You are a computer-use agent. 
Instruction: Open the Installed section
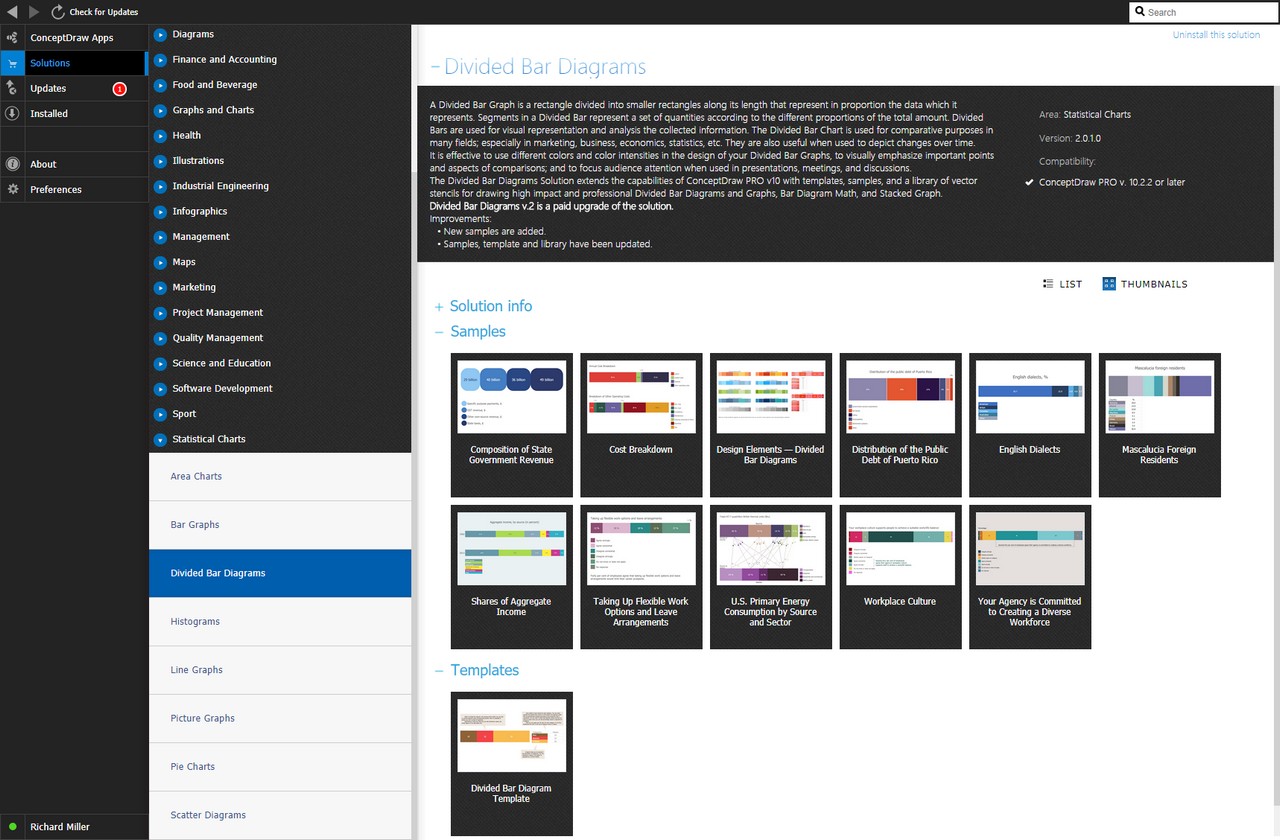(74, 114)
